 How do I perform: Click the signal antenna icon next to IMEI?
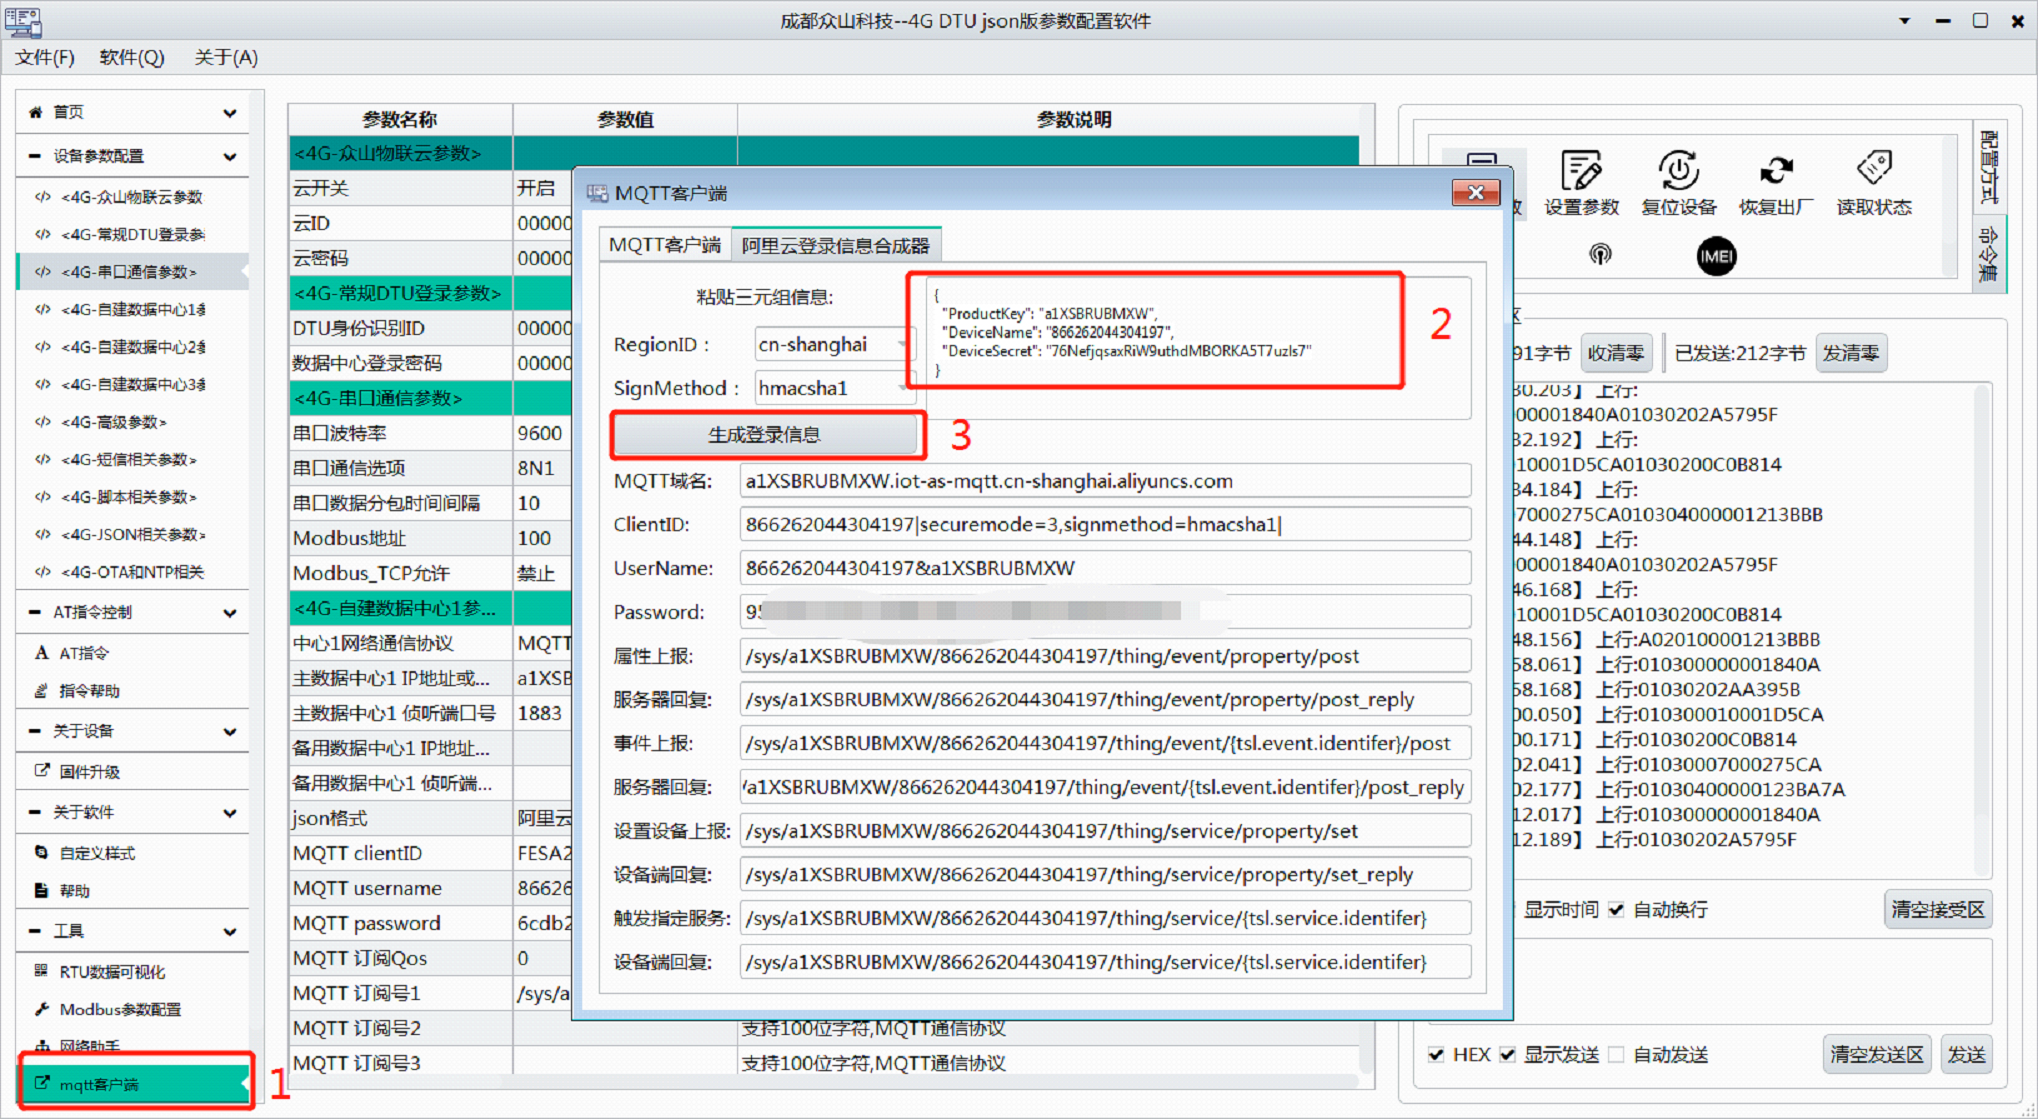[1600, 254]
